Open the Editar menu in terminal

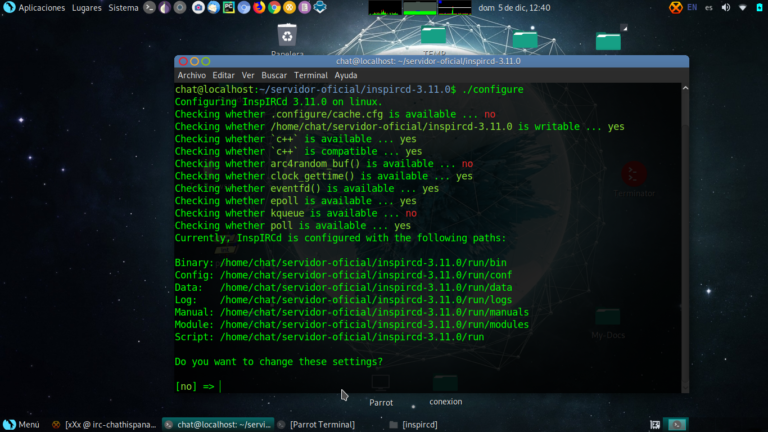coord(223,75)
